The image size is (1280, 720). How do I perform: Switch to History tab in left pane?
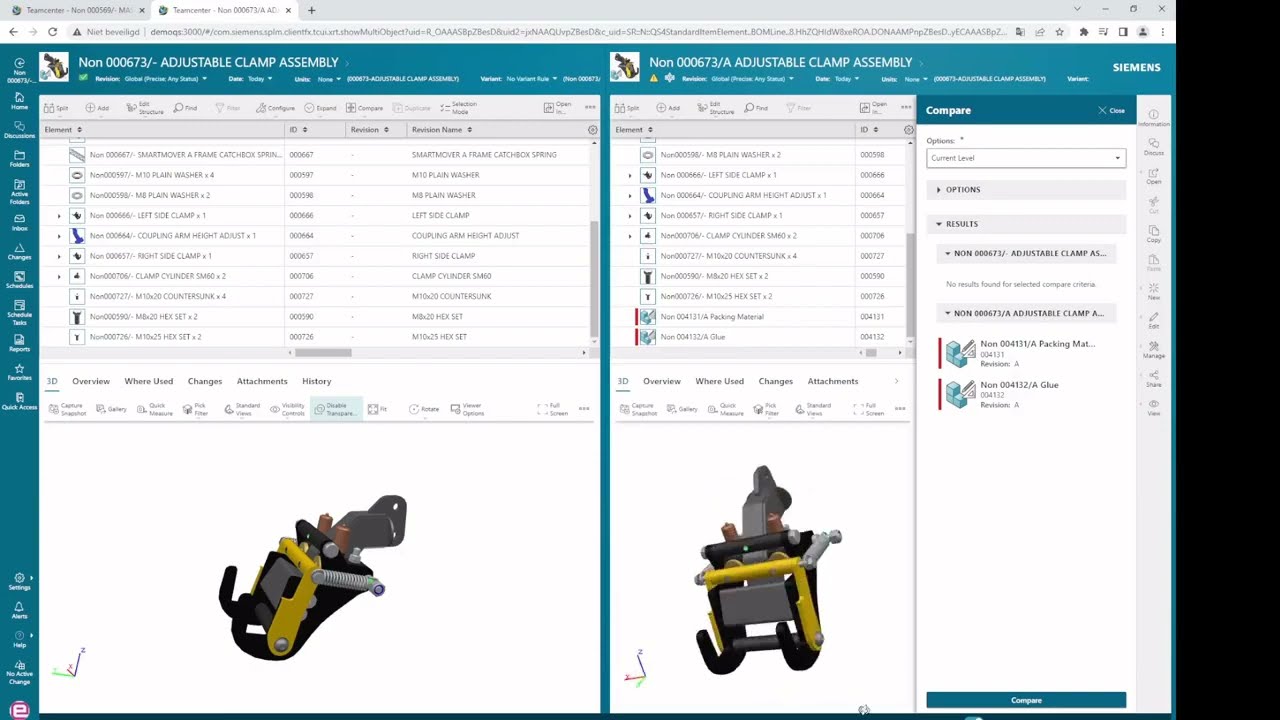[x=316, y=381]
